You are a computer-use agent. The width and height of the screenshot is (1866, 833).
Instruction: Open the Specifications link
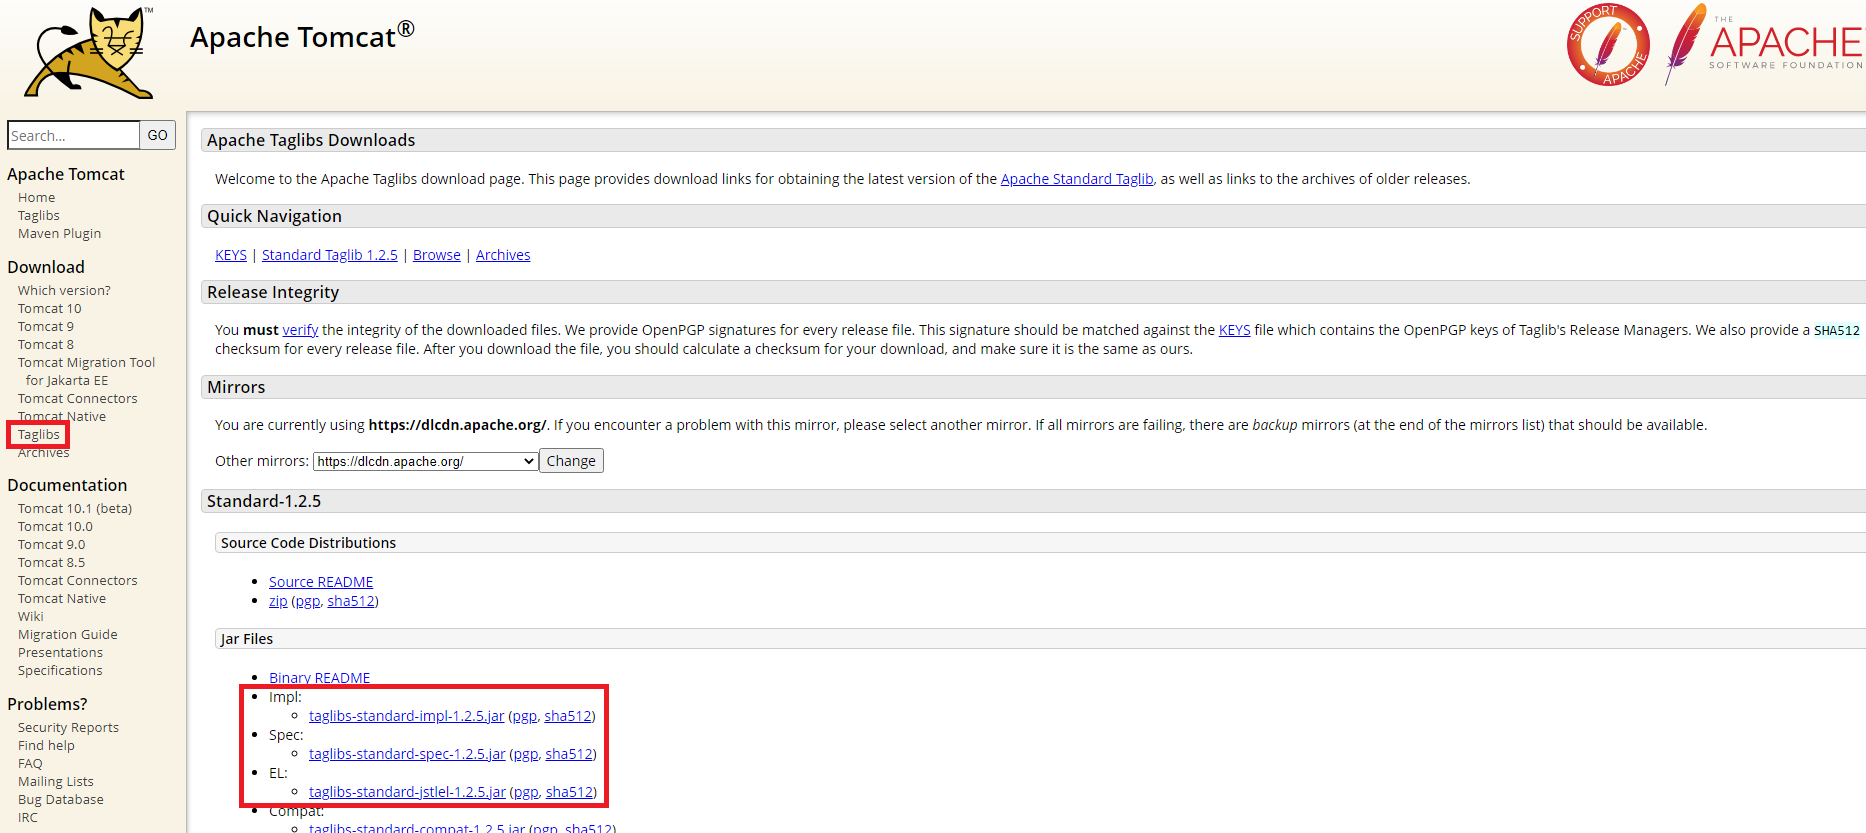(x=60, y=671)
